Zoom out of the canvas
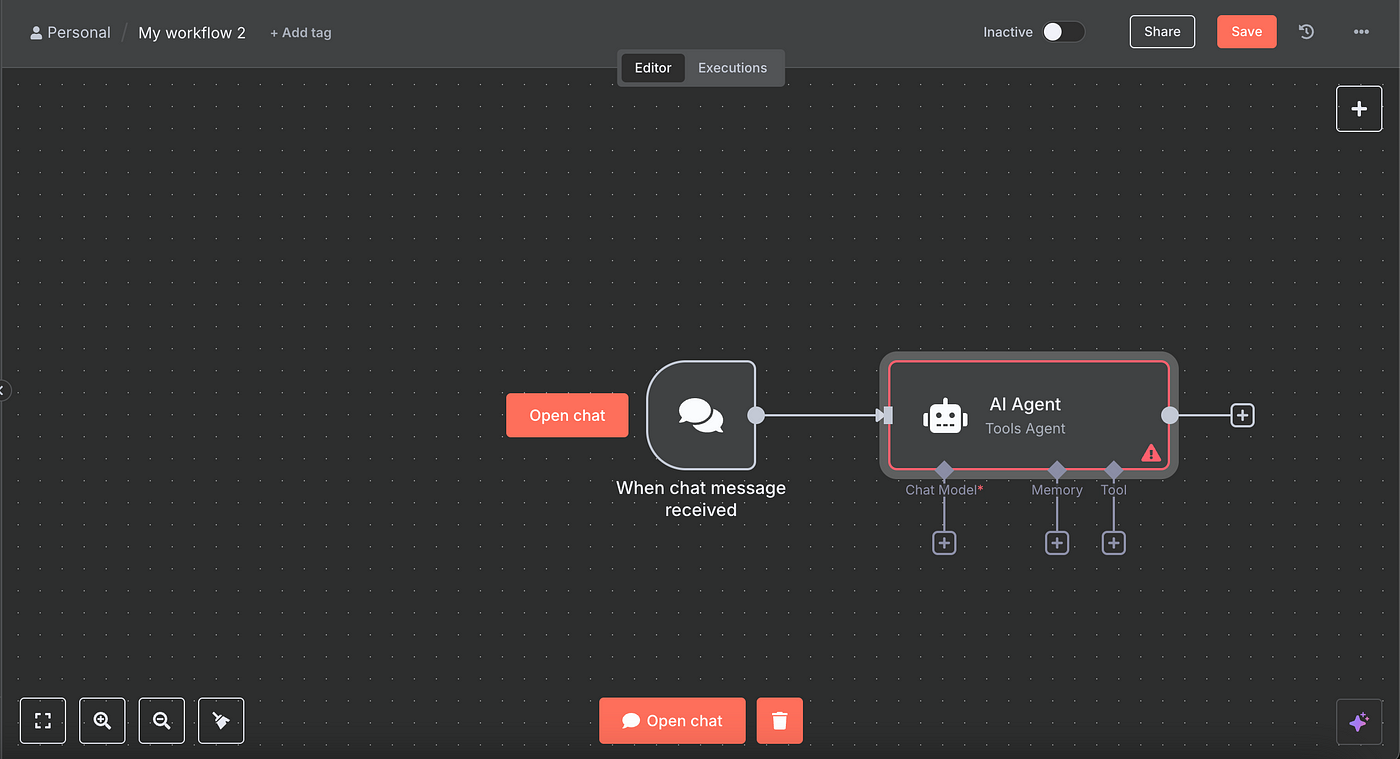Screen dimensions: 1400x759 coord(162,720)
